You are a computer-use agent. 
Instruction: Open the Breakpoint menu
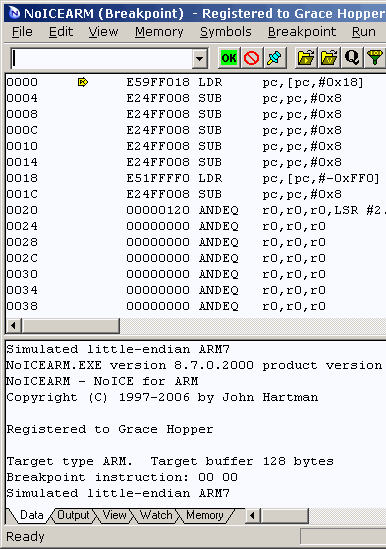(x=302, y=32)
